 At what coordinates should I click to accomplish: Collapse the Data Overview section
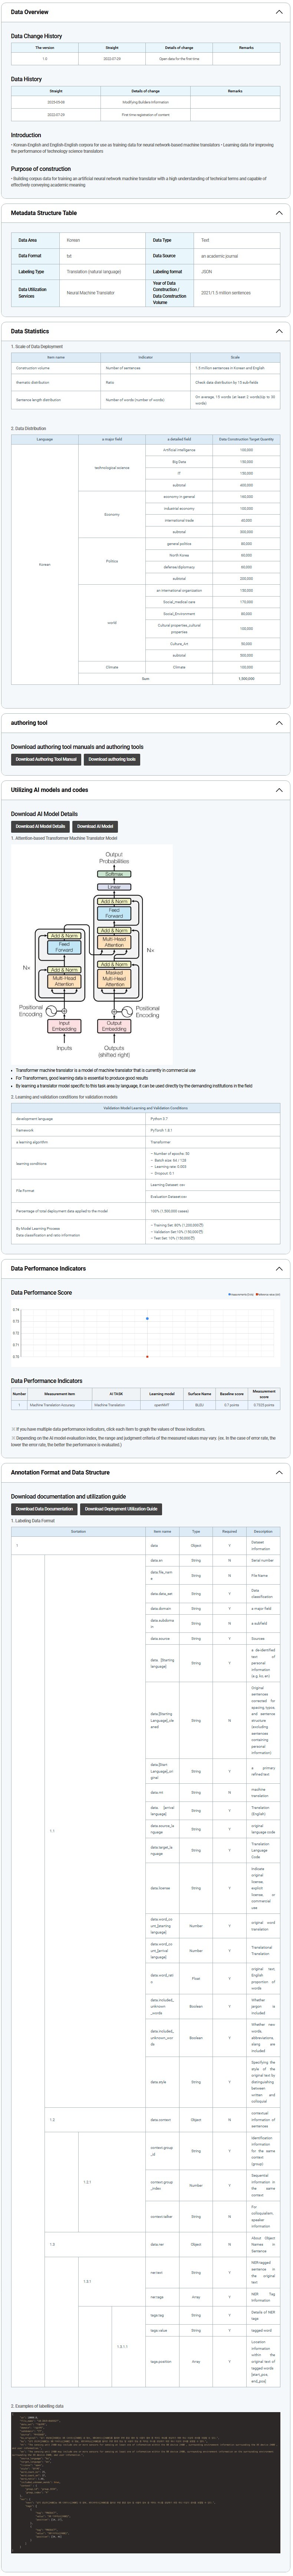[279, 12]
